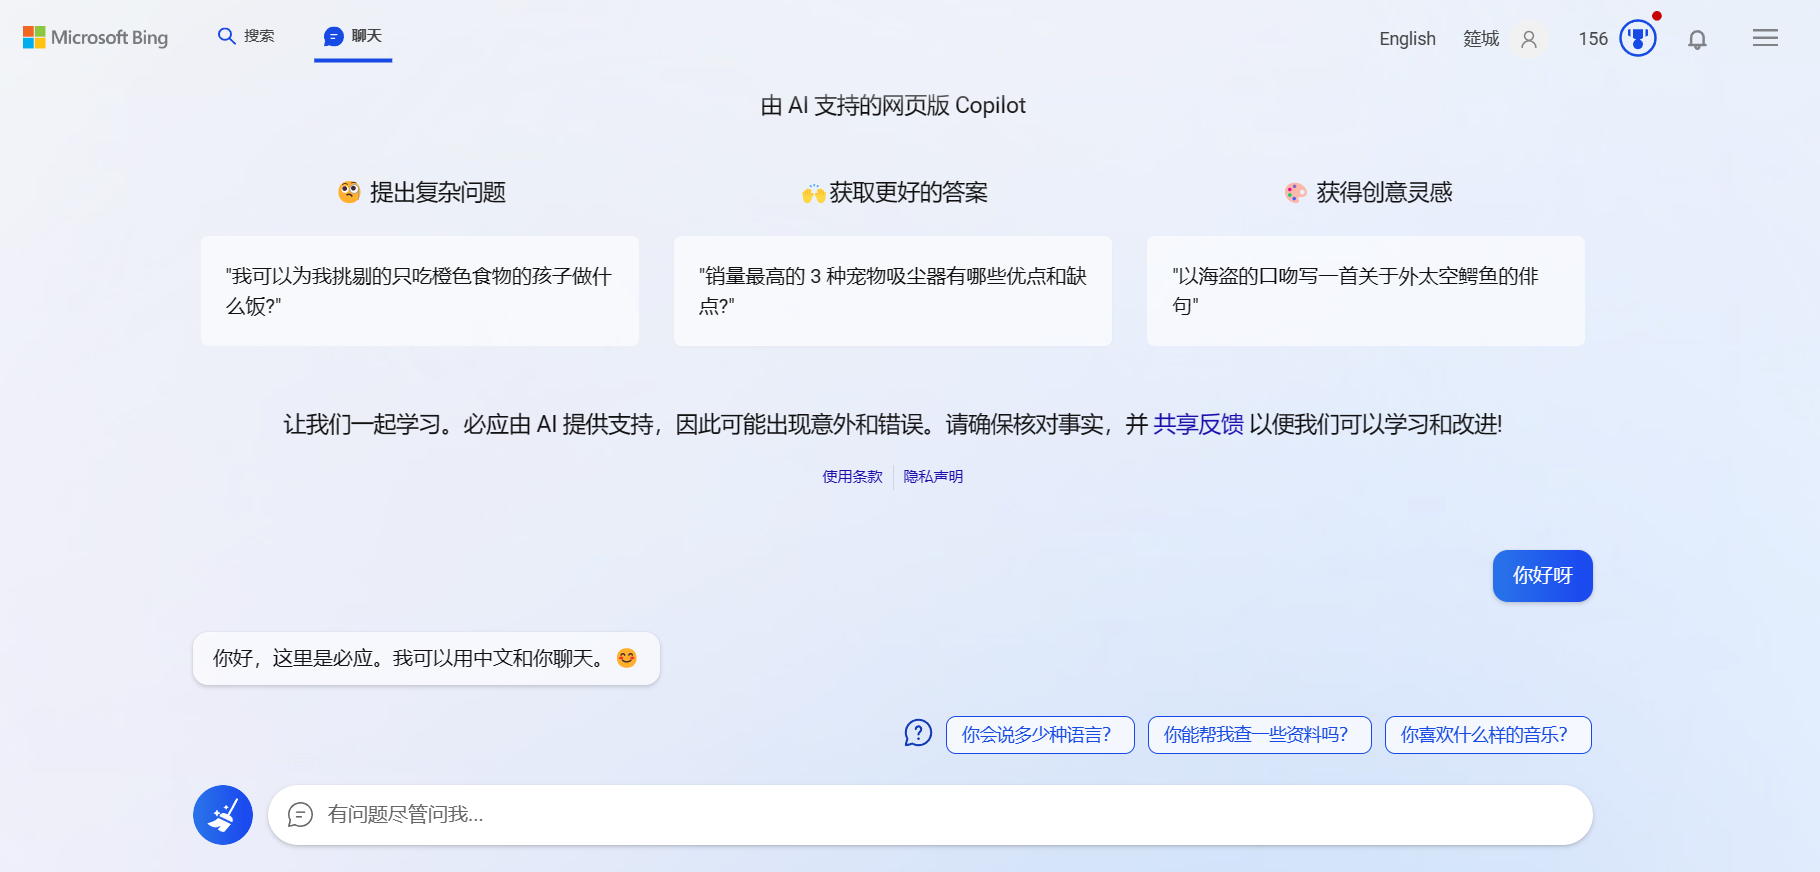Open the Rewards trophy icon

1638,38
